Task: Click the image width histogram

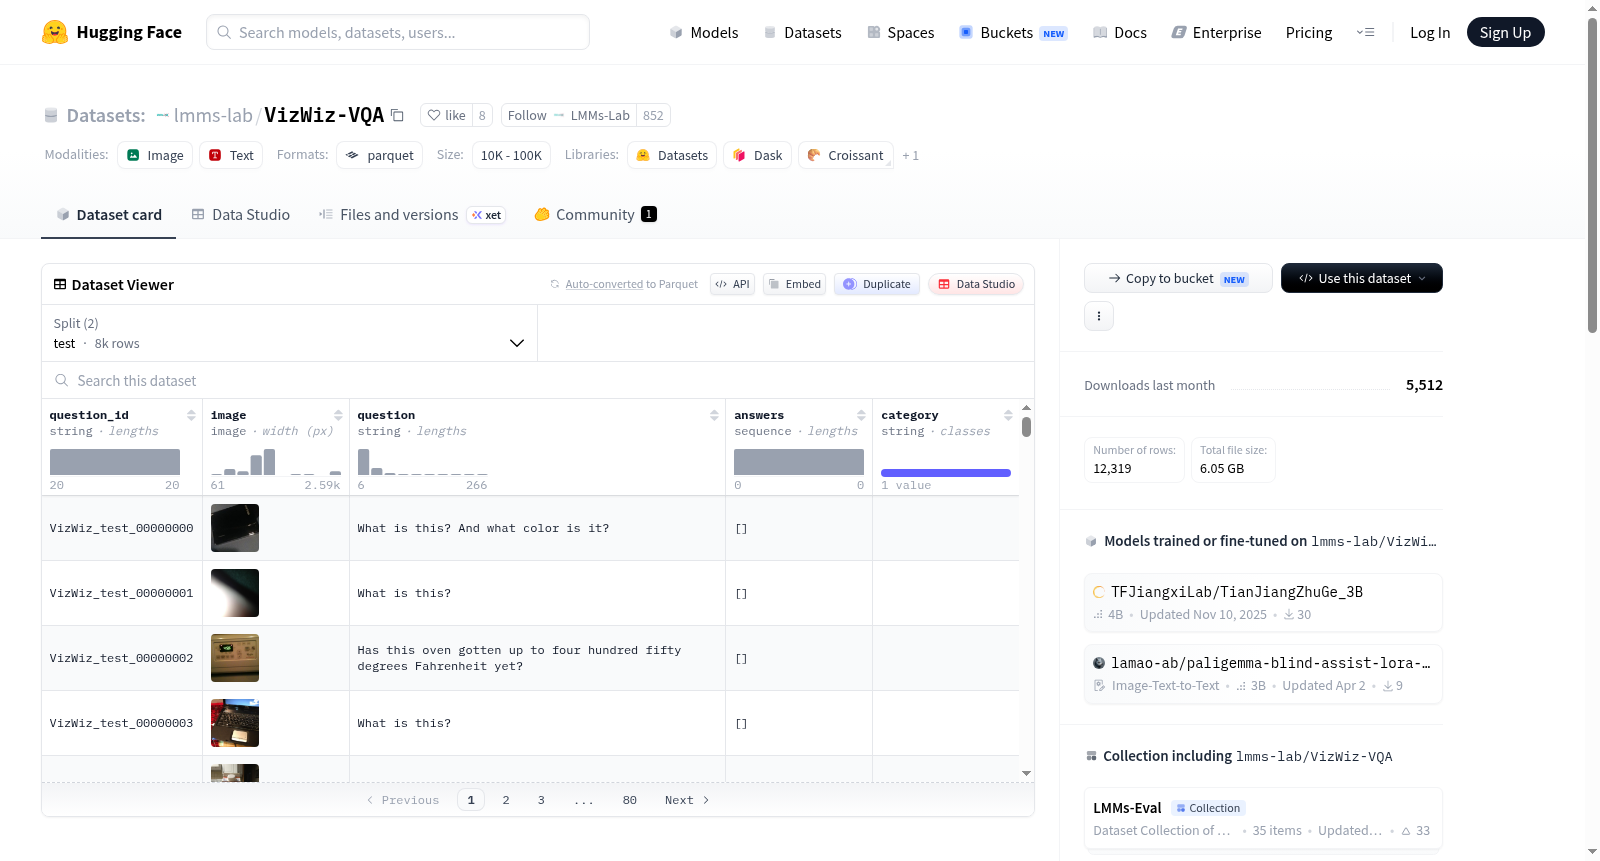Action: pyautogui.click(x=276, y=462)
